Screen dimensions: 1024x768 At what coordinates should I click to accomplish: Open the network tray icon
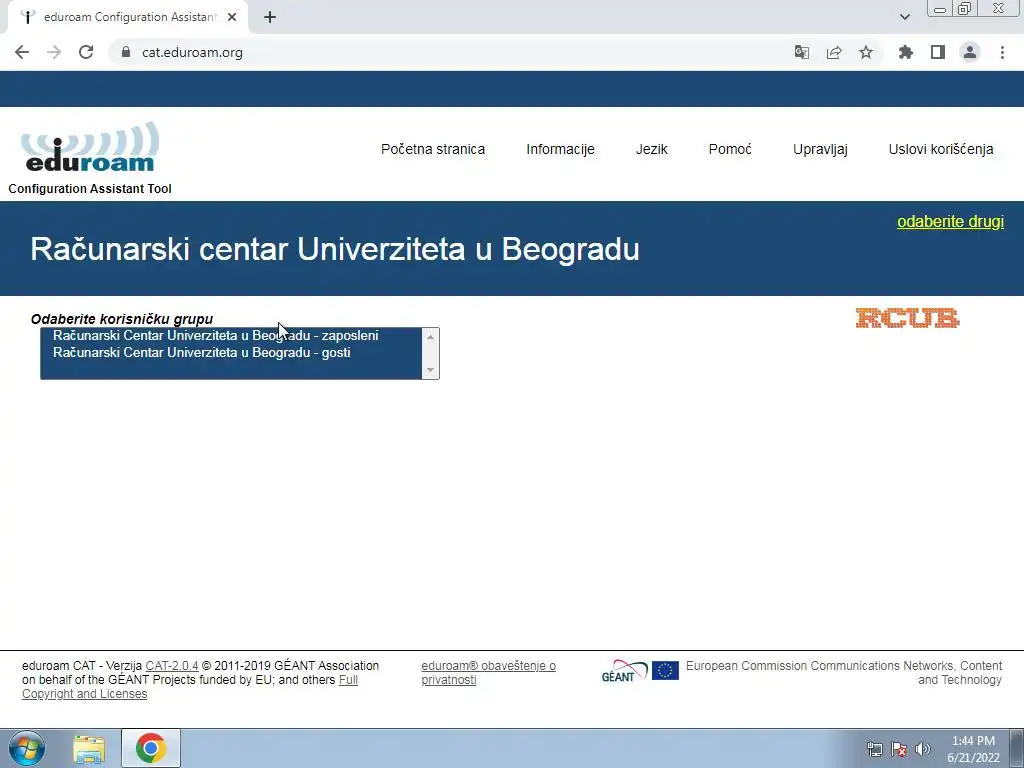click(874, 749)
